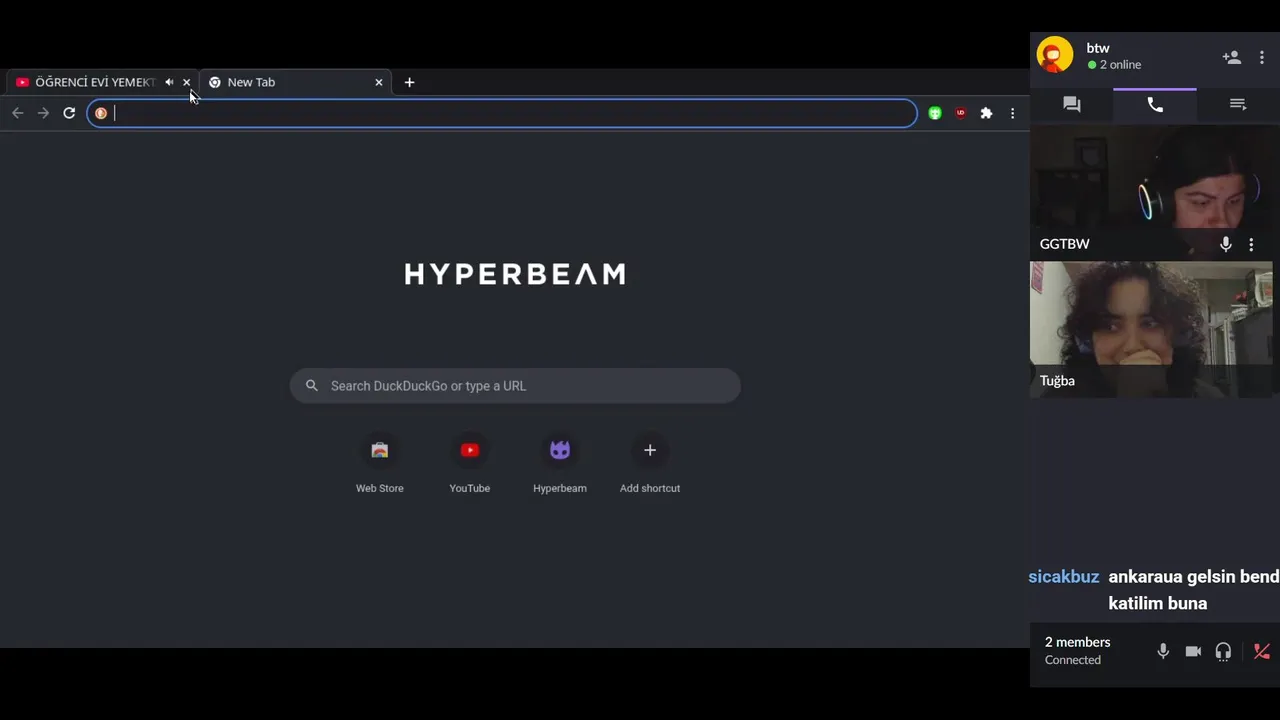Focus the browser address bar
This screenshot has width=1280, height=720.
502,113
